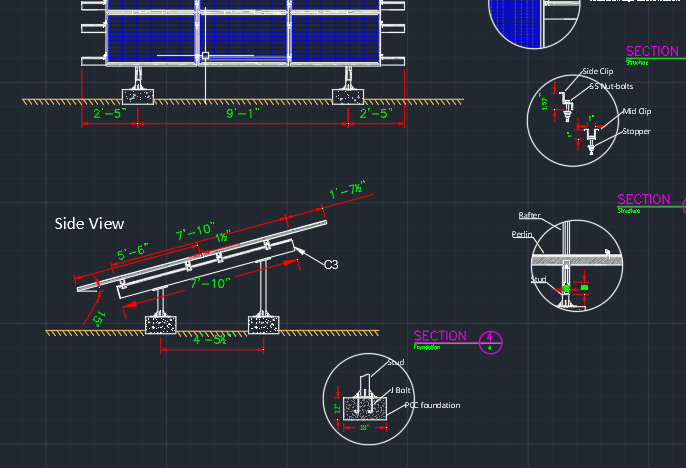Select the 1½" gap dimension text
The height and width of the screenshot is (468, 686).
click(223, 236)
